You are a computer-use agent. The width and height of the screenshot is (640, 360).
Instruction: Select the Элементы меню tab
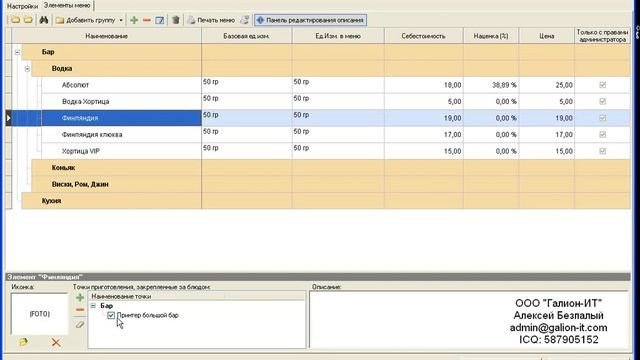[67, 5]
